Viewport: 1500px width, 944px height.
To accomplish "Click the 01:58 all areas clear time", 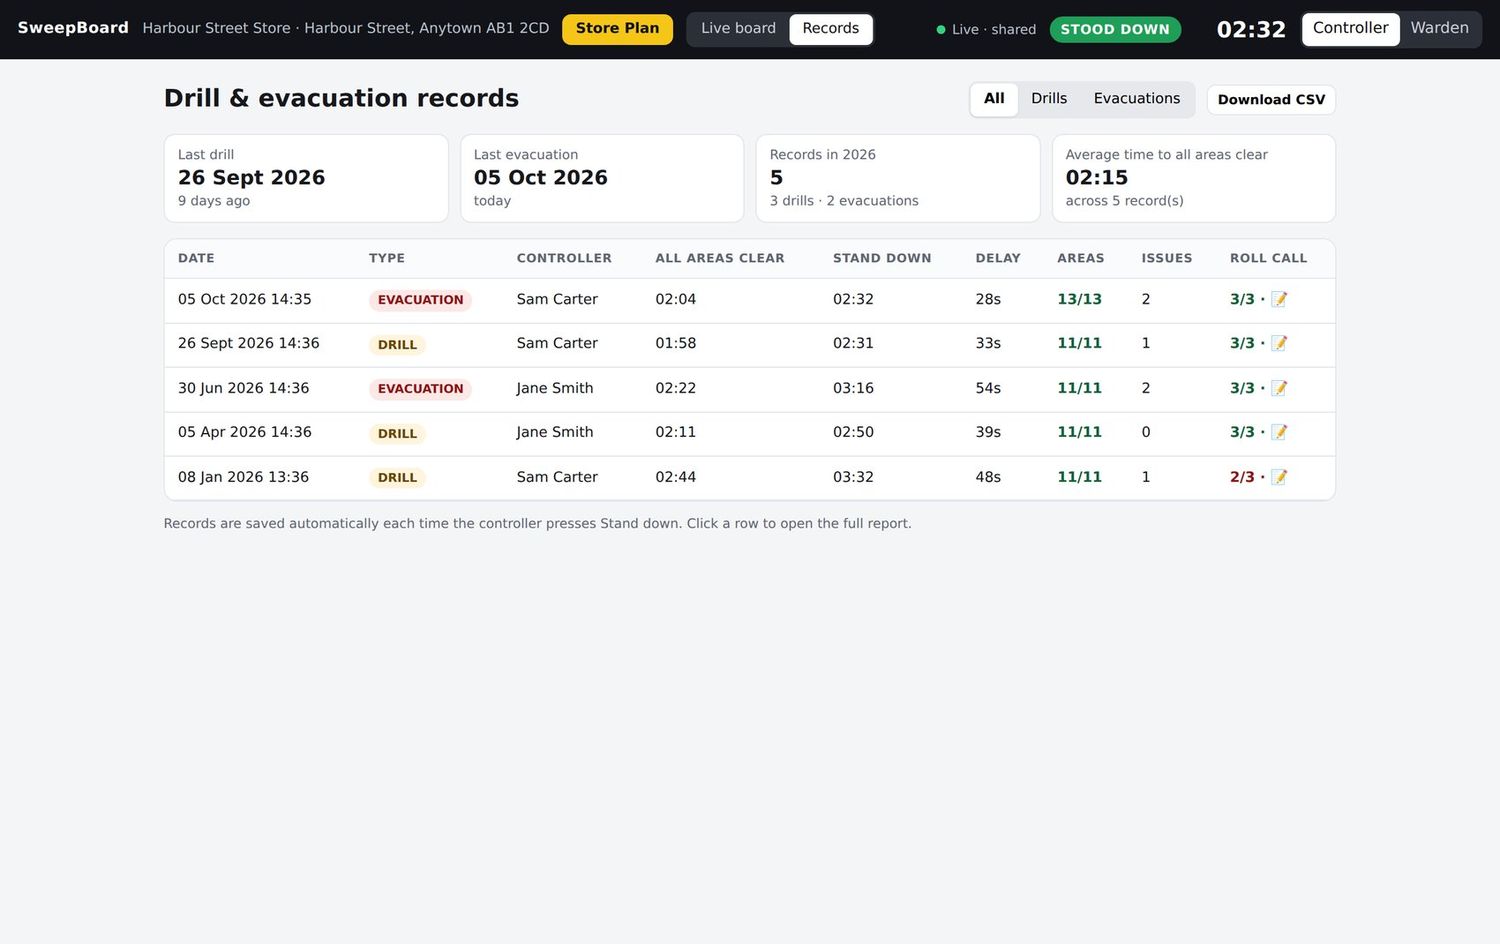I will 675,343.
